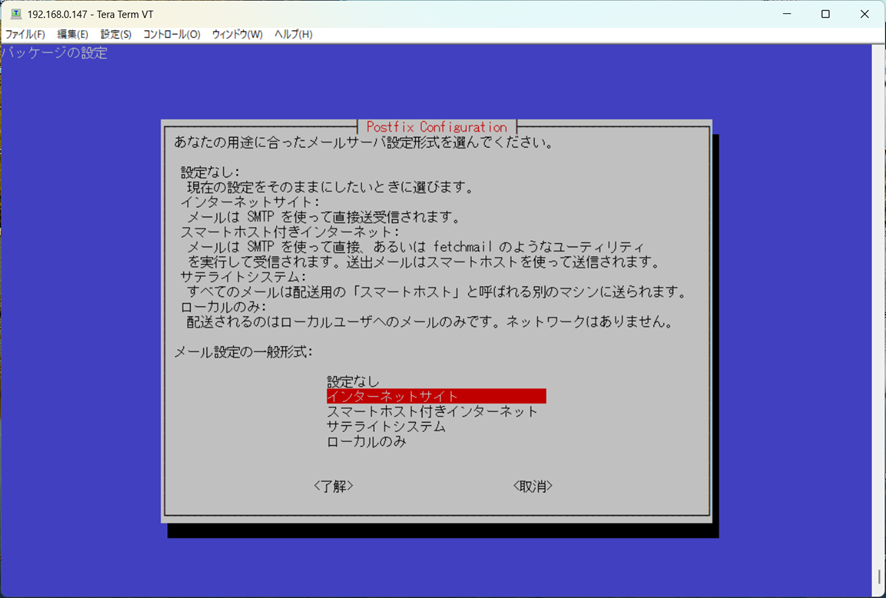Click the terminal vertical scrollbar

[879, 320]
